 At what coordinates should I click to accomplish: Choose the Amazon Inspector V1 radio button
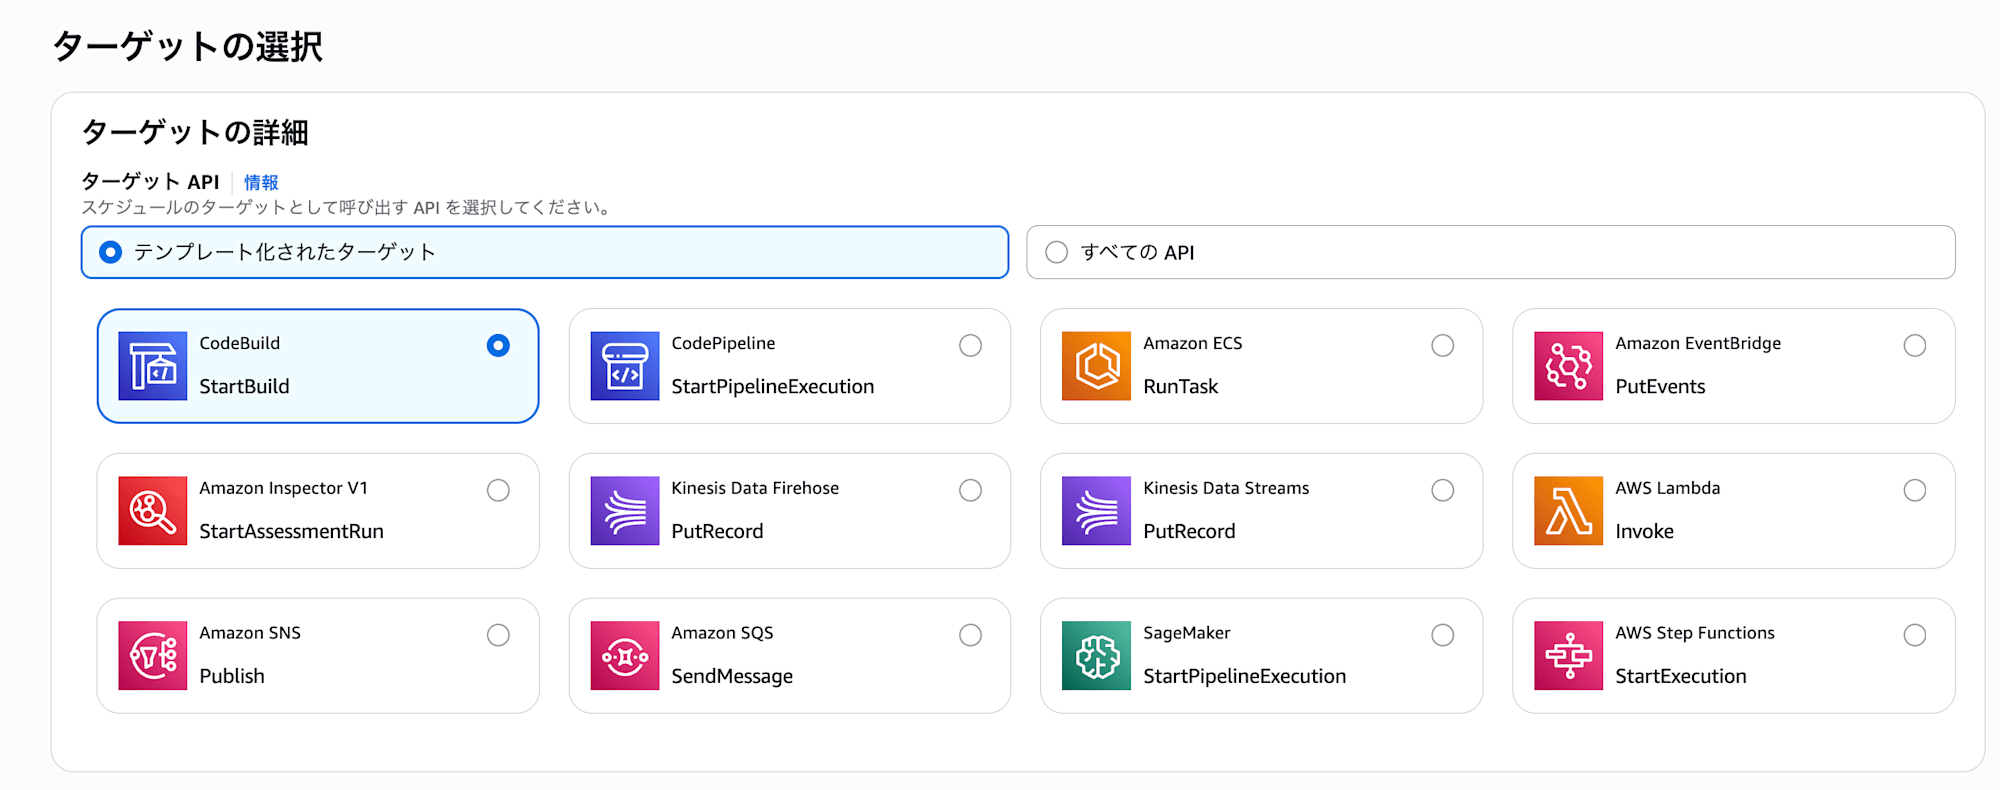[x=498, y=490]
